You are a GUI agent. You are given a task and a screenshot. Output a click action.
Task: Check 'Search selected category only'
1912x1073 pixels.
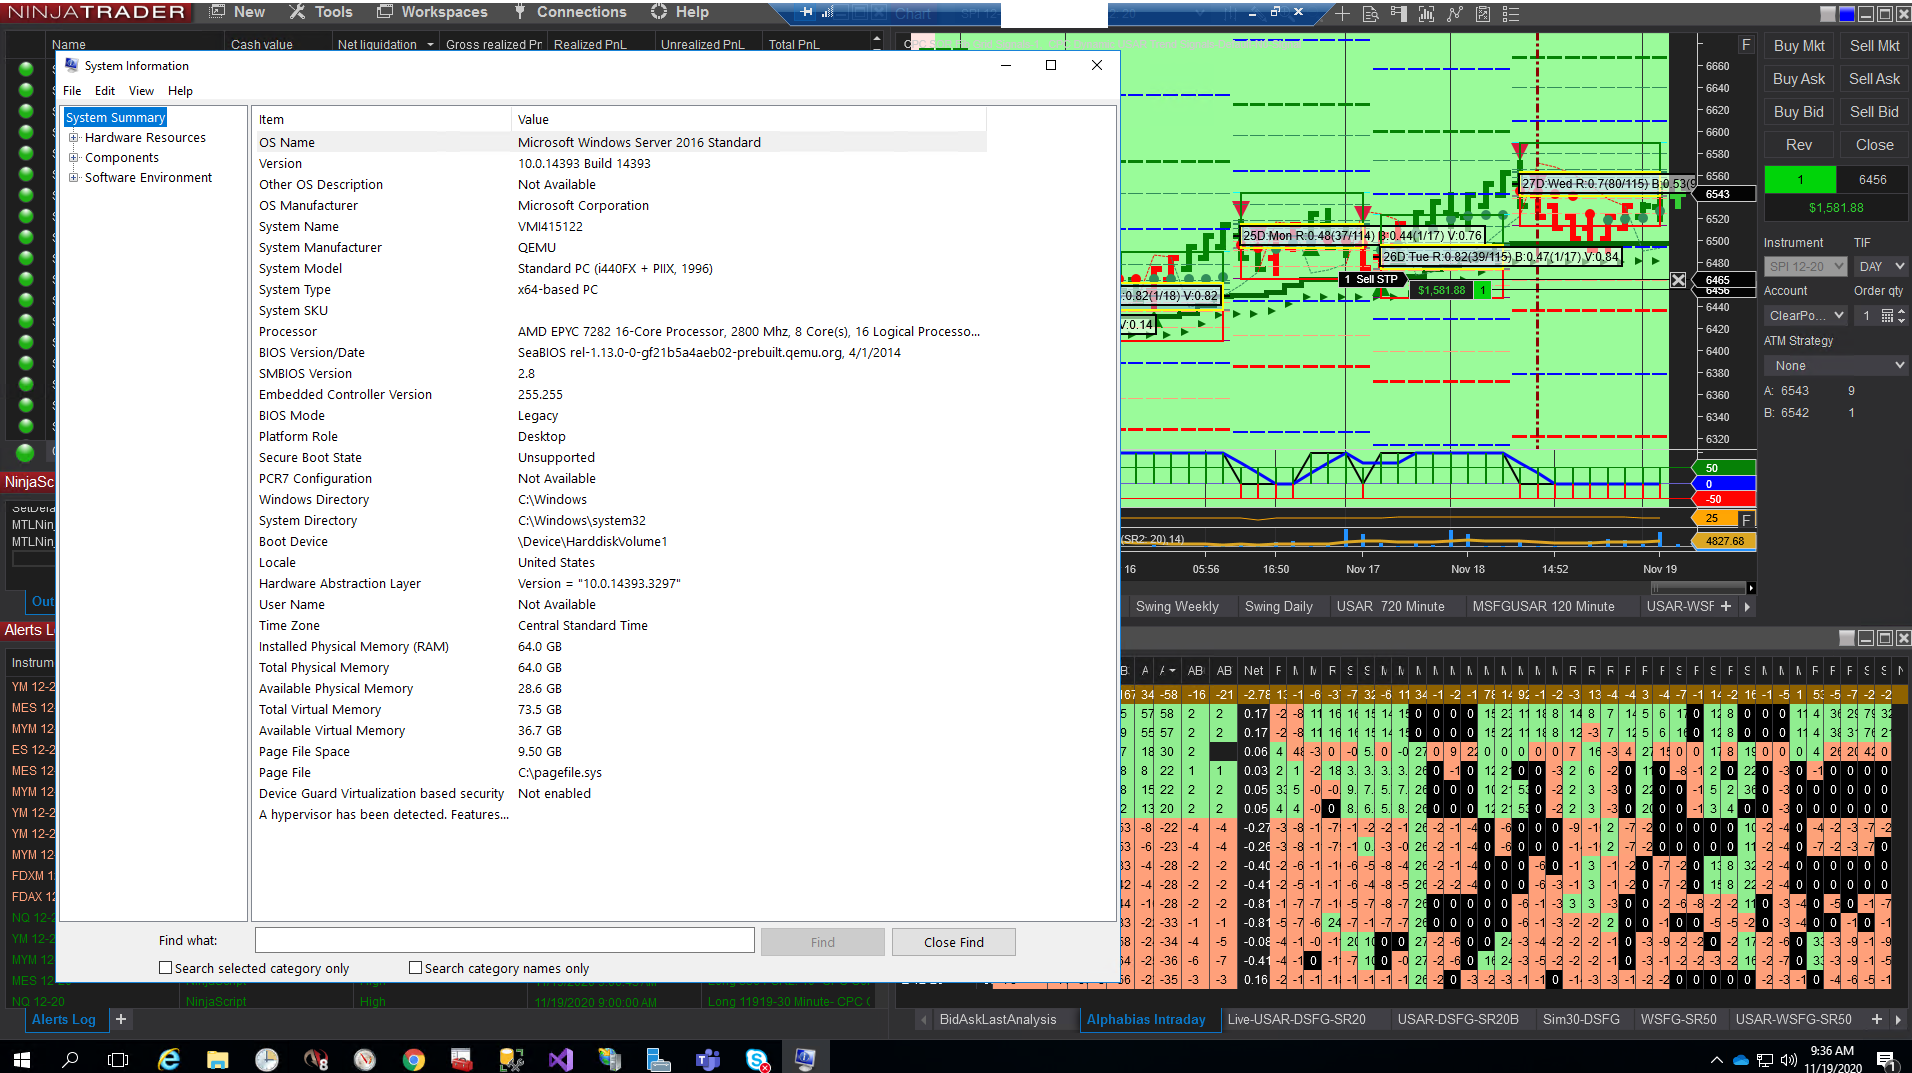[x=166, y=968]
